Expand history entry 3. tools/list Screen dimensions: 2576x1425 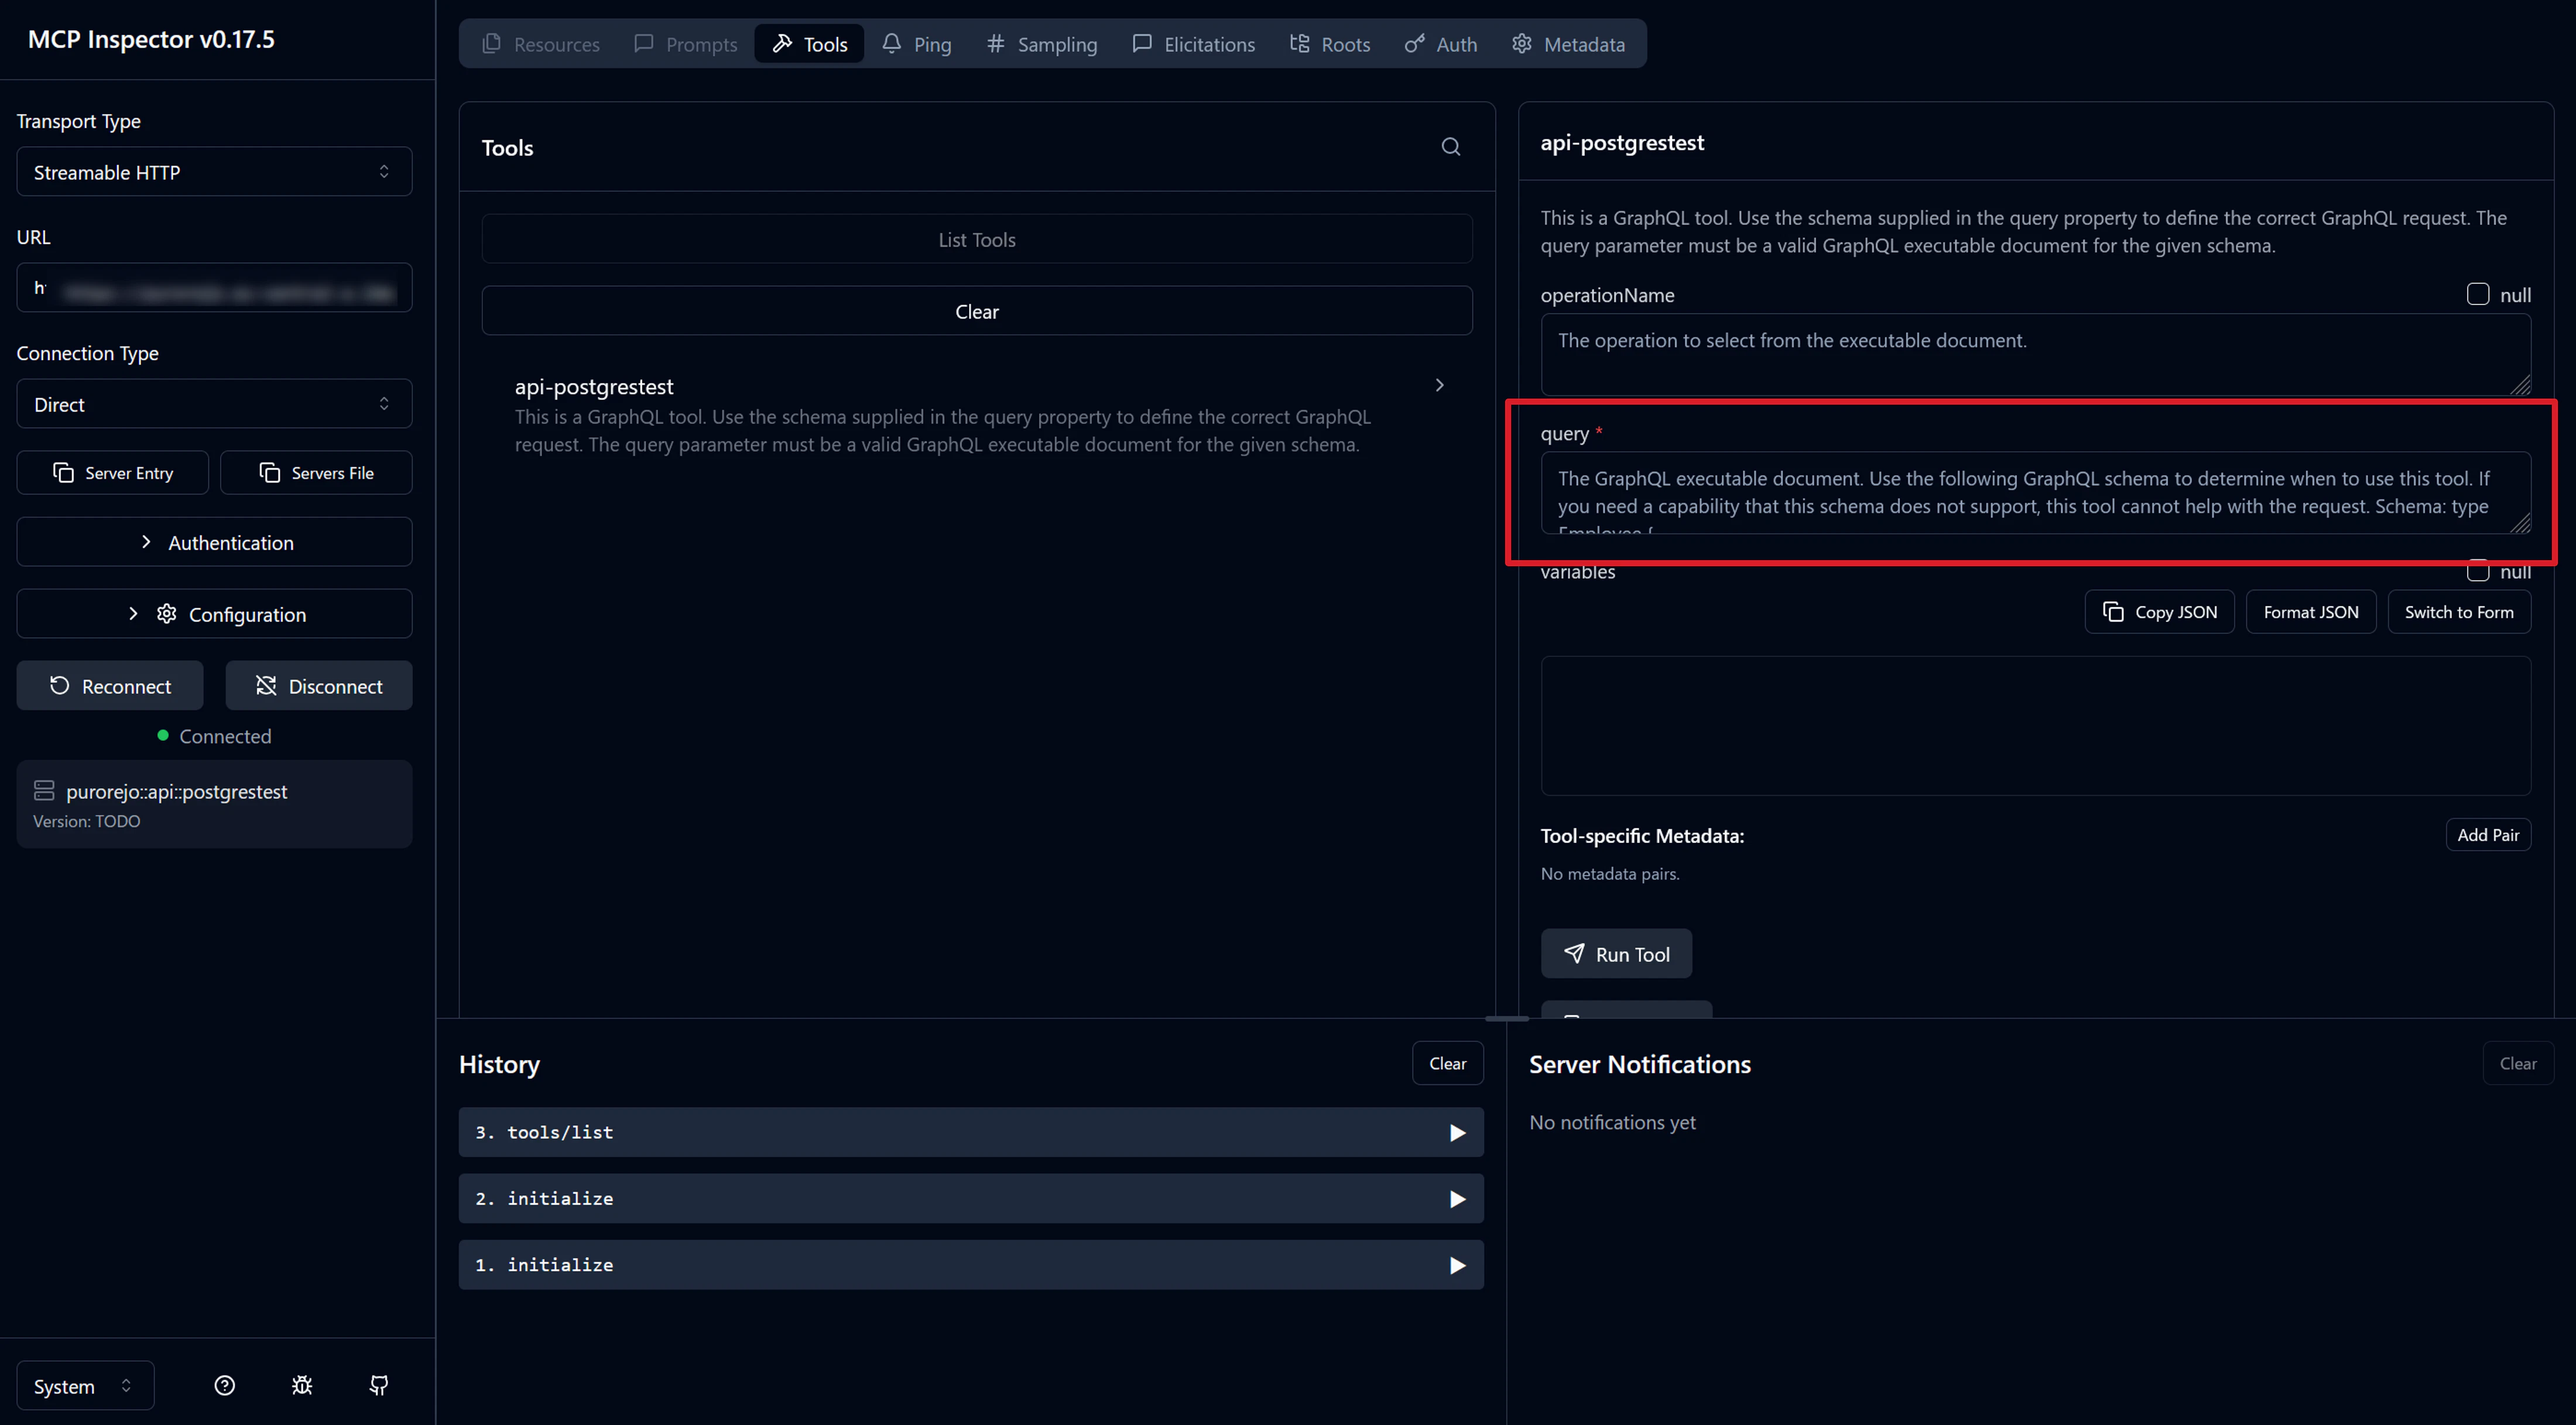tap(970, 1132)
